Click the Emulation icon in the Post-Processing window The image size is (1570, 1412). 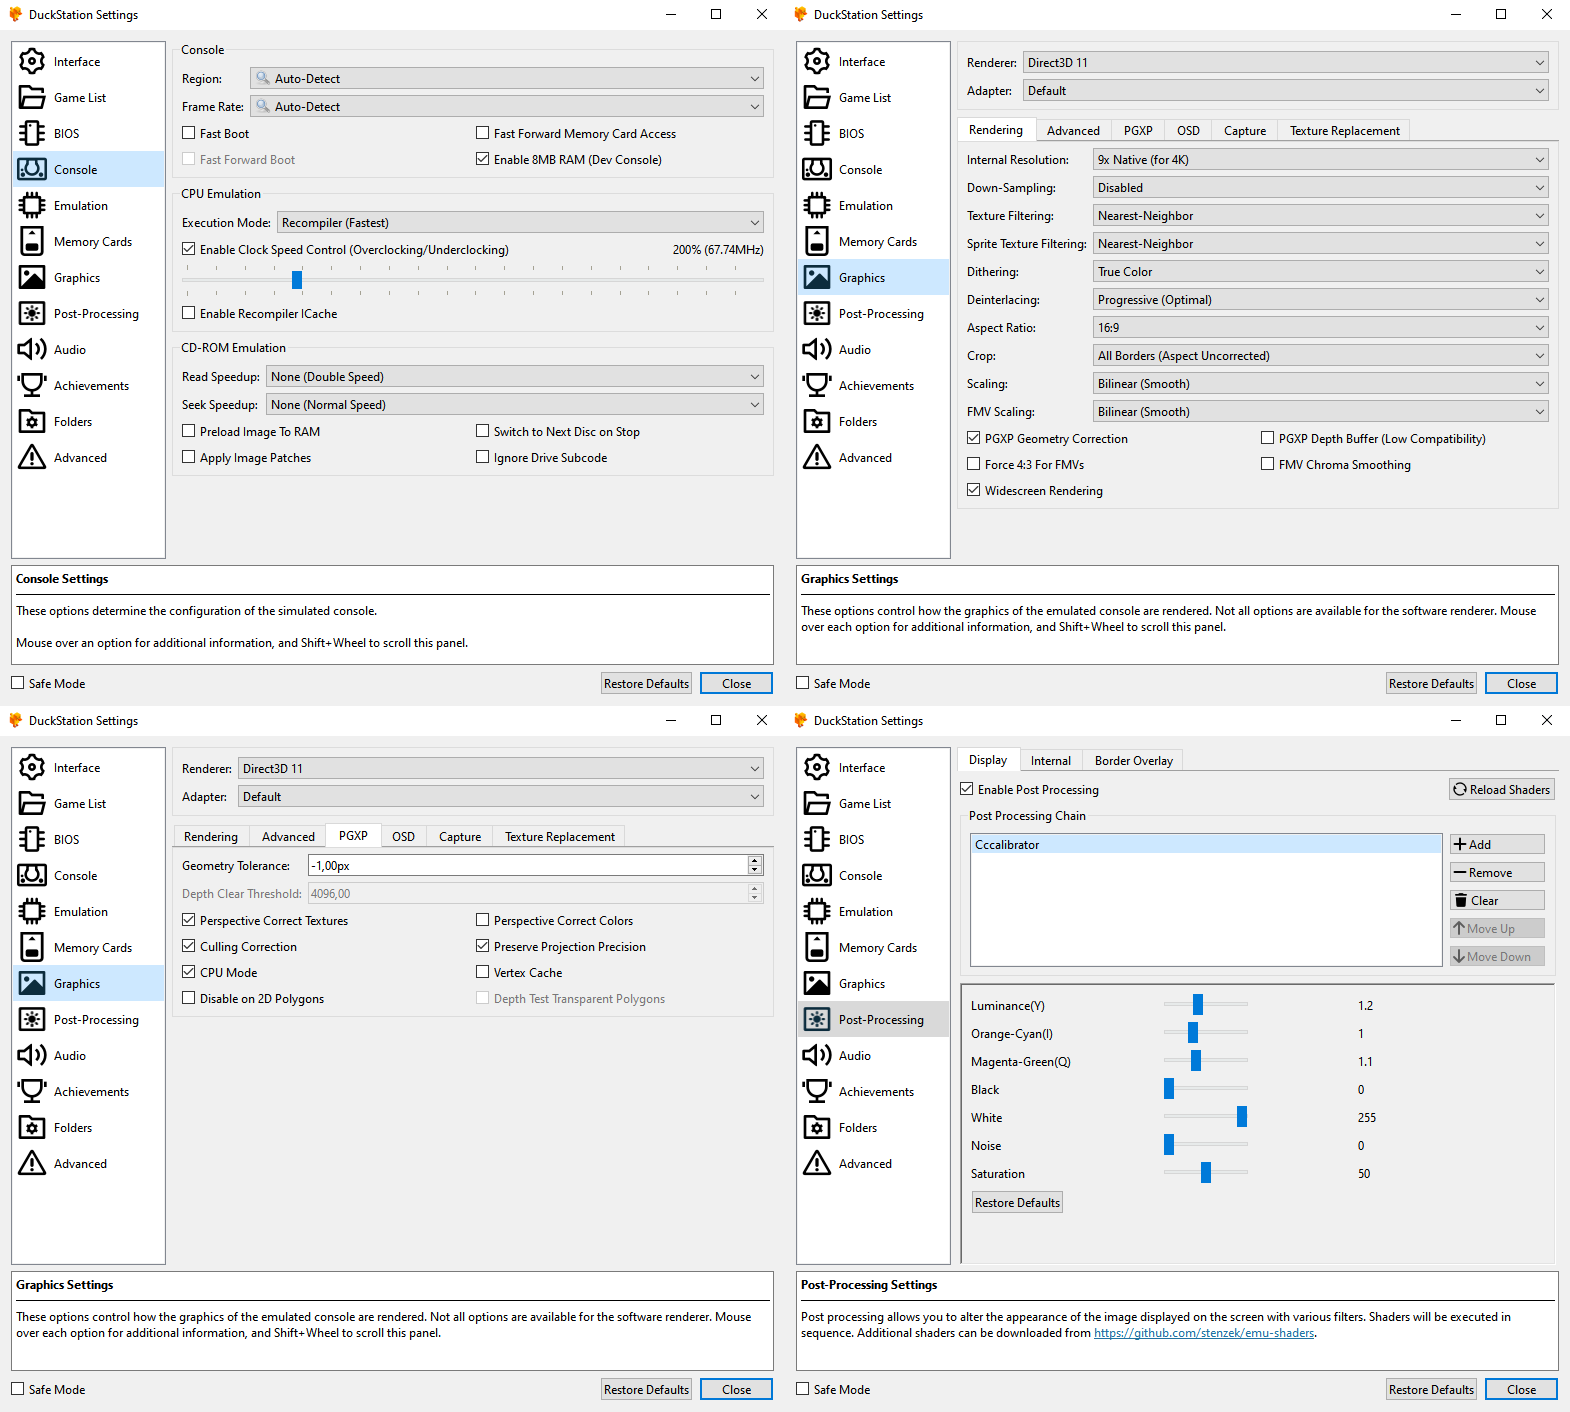817,912
